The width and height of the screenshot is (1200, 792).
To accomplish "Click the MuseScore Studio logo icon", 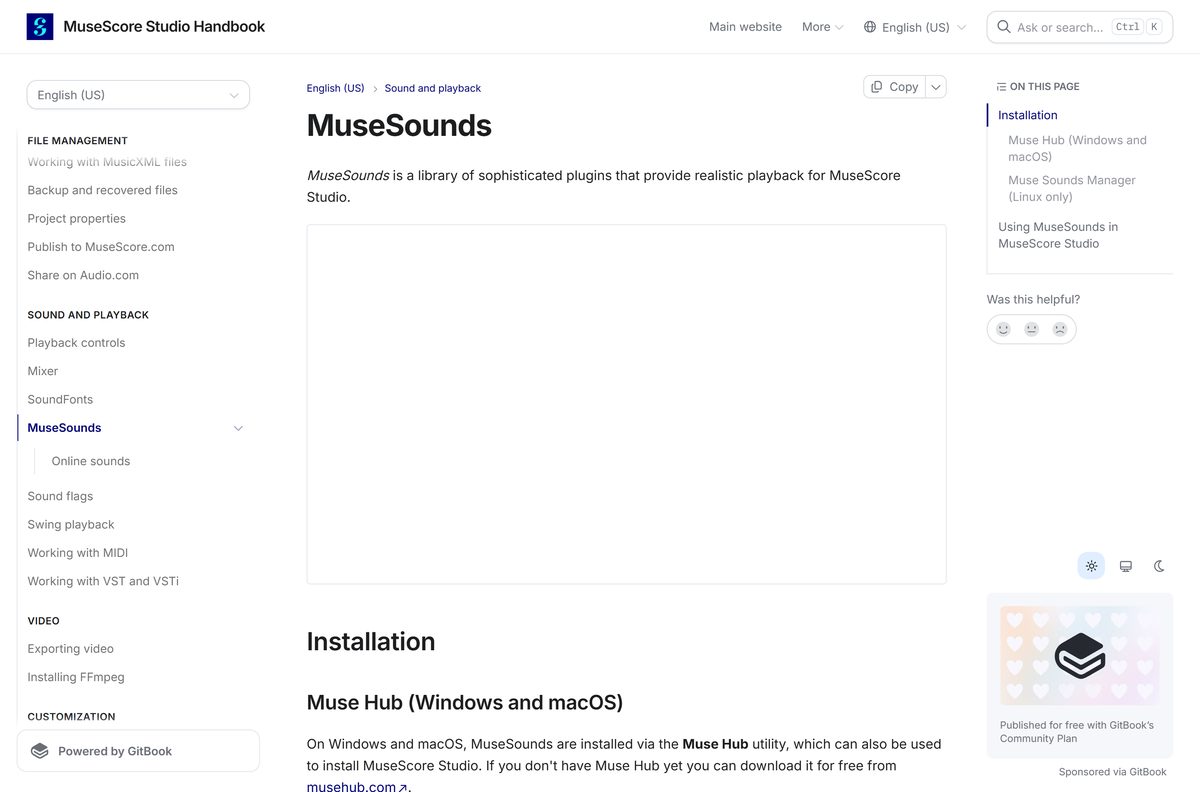I will coord(40,27).
